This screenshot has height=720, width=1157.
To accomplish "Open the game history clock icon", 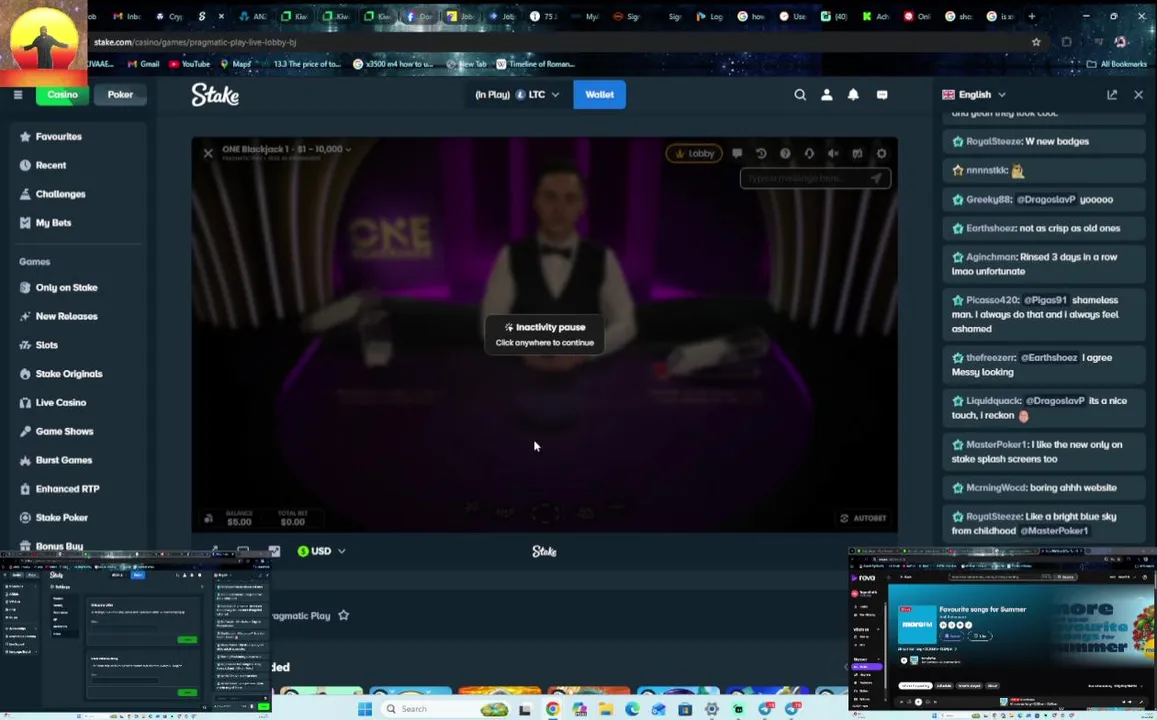I will 761,153.
